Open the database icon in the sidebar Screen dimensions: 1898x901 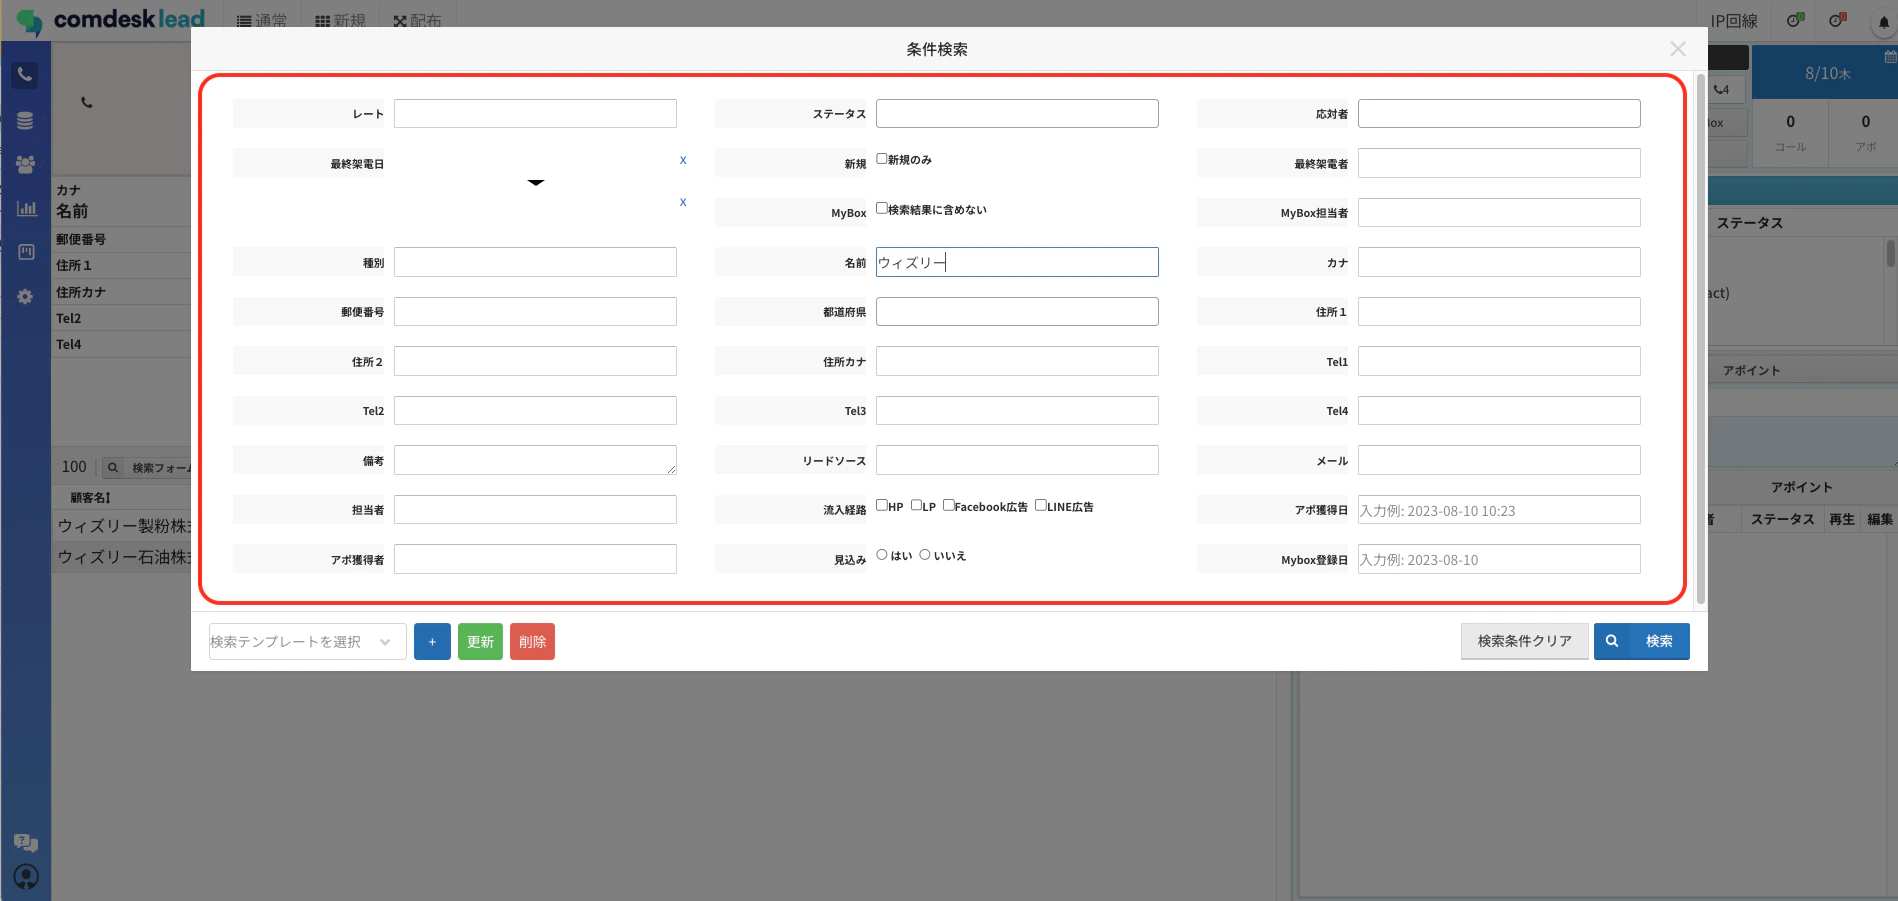point(25,121)
